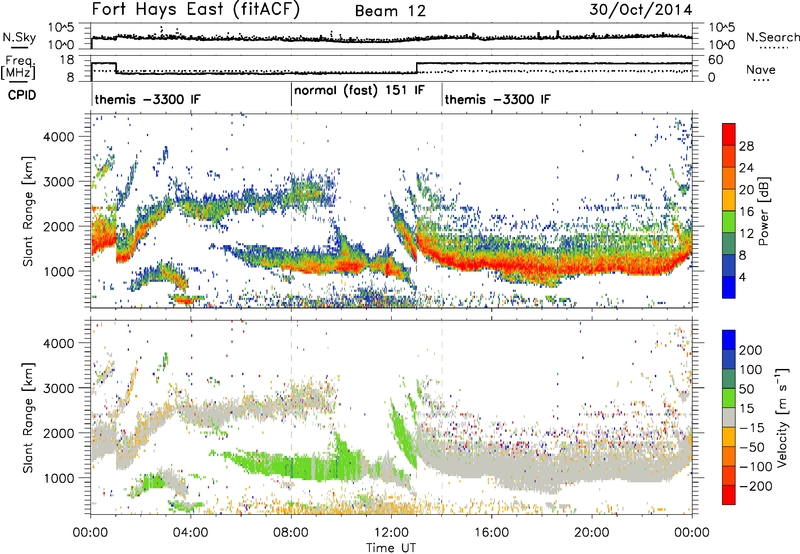Select 'normal (fast) 151 IF' CPID label
Screen dimensions: 800x554
pyautogui.click(x=359, y=90)
